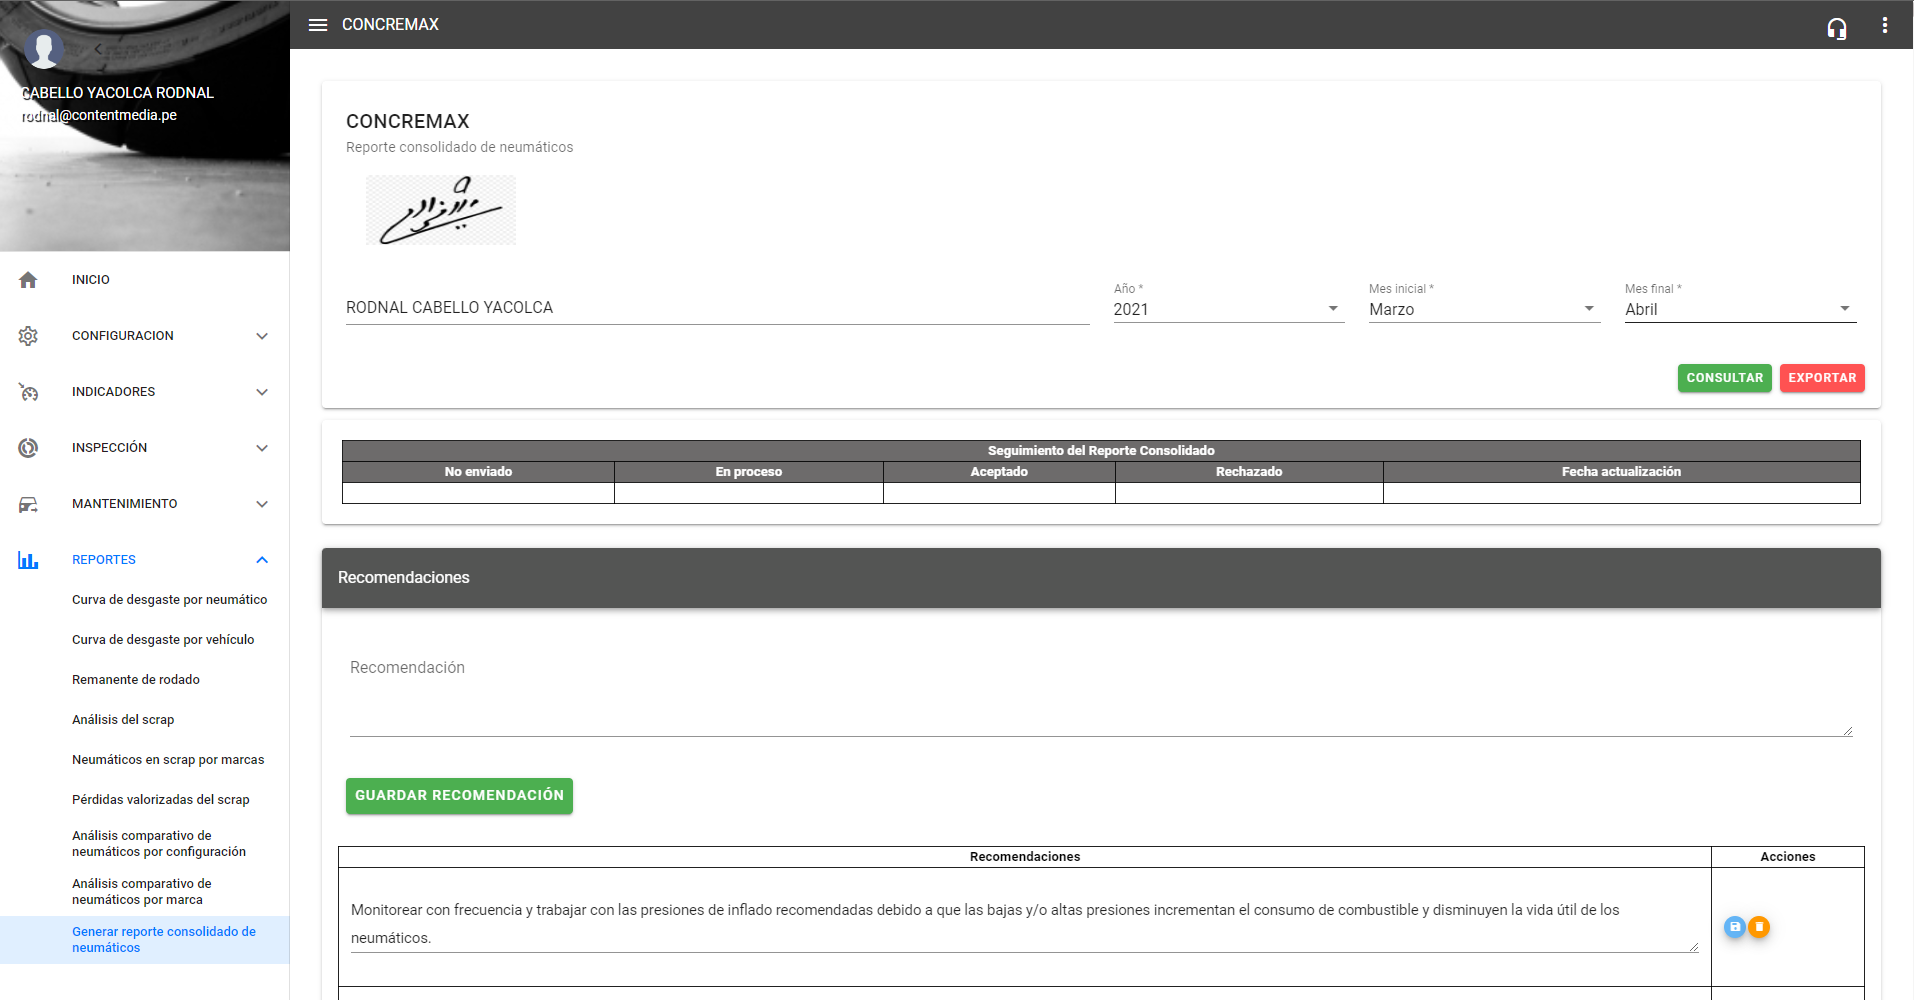Open the Mes final dropdown

click(1739, 309)
